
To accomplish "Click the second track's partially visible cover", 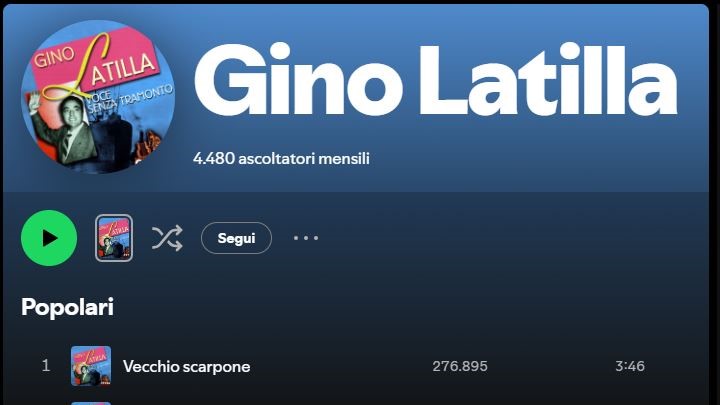I will pyautogui.click(x=91, y=403).
